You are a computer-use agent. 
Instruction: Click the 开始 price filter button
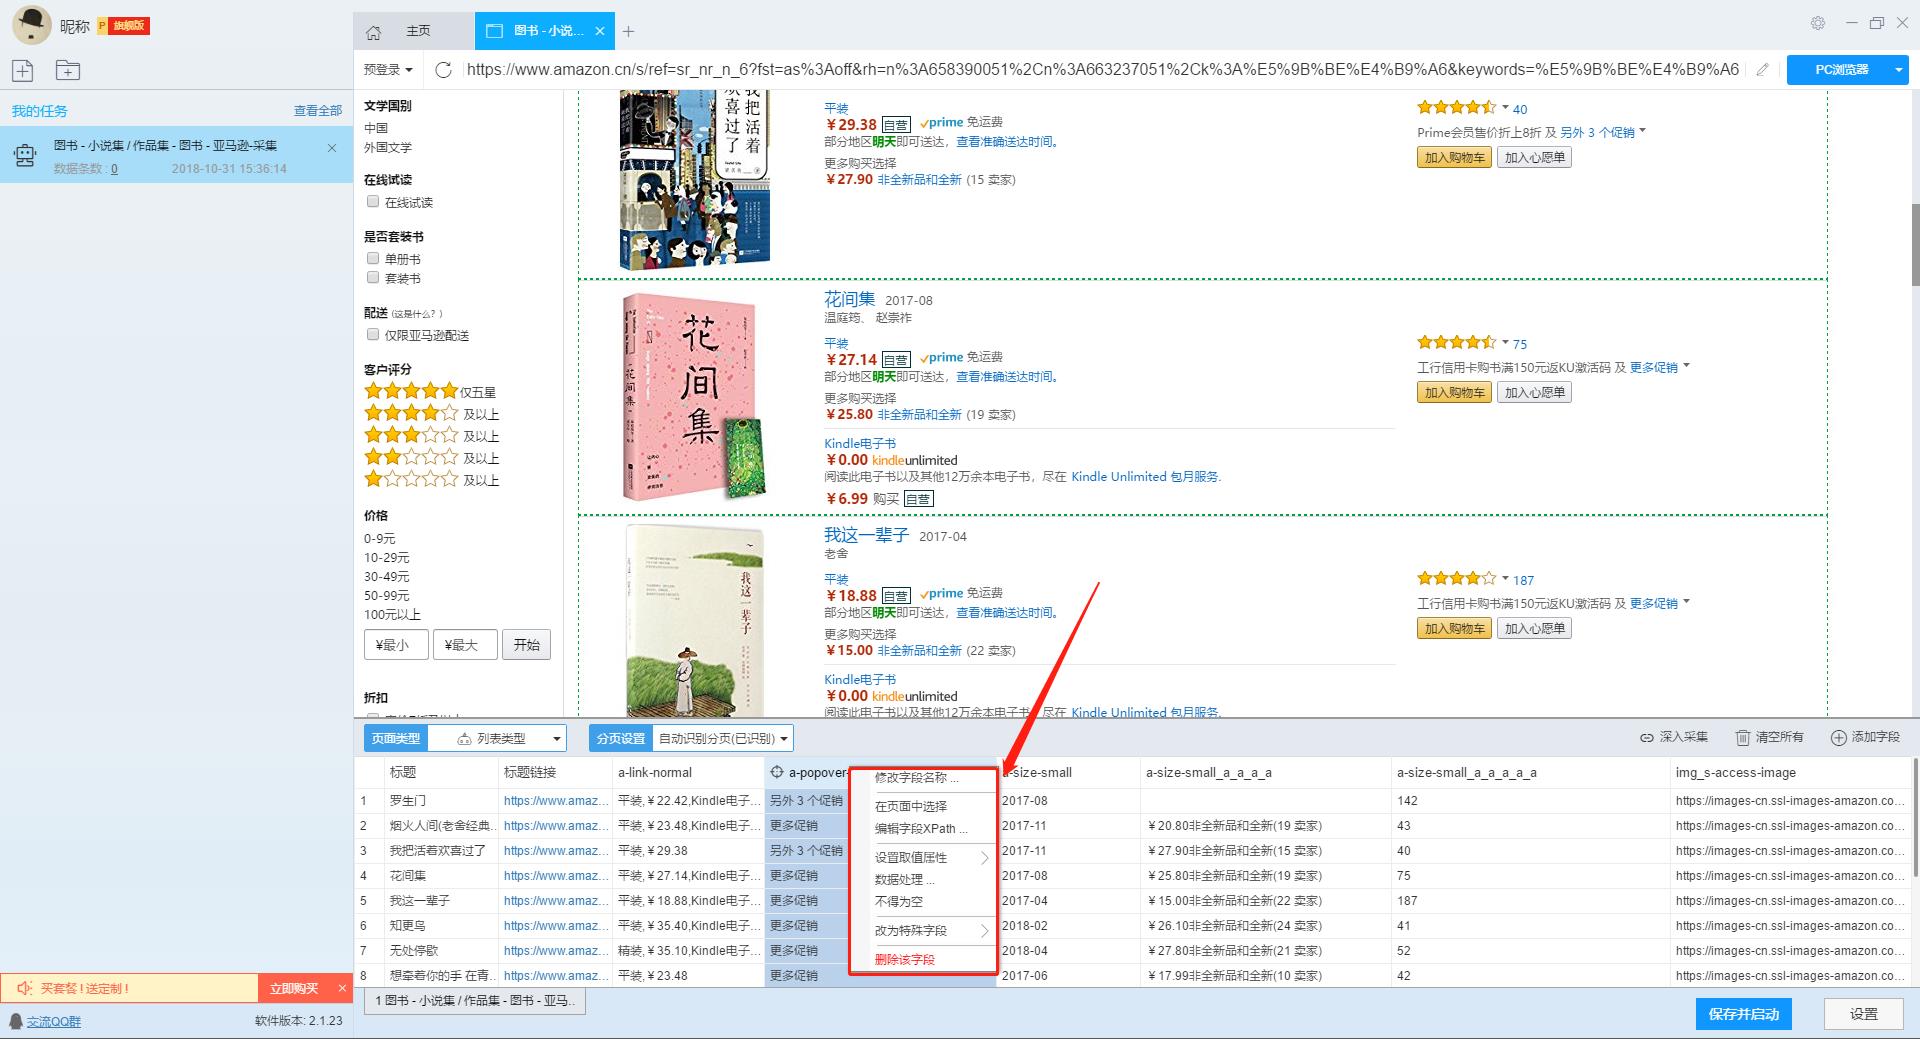pyautogui.click(x=526, y=645)
